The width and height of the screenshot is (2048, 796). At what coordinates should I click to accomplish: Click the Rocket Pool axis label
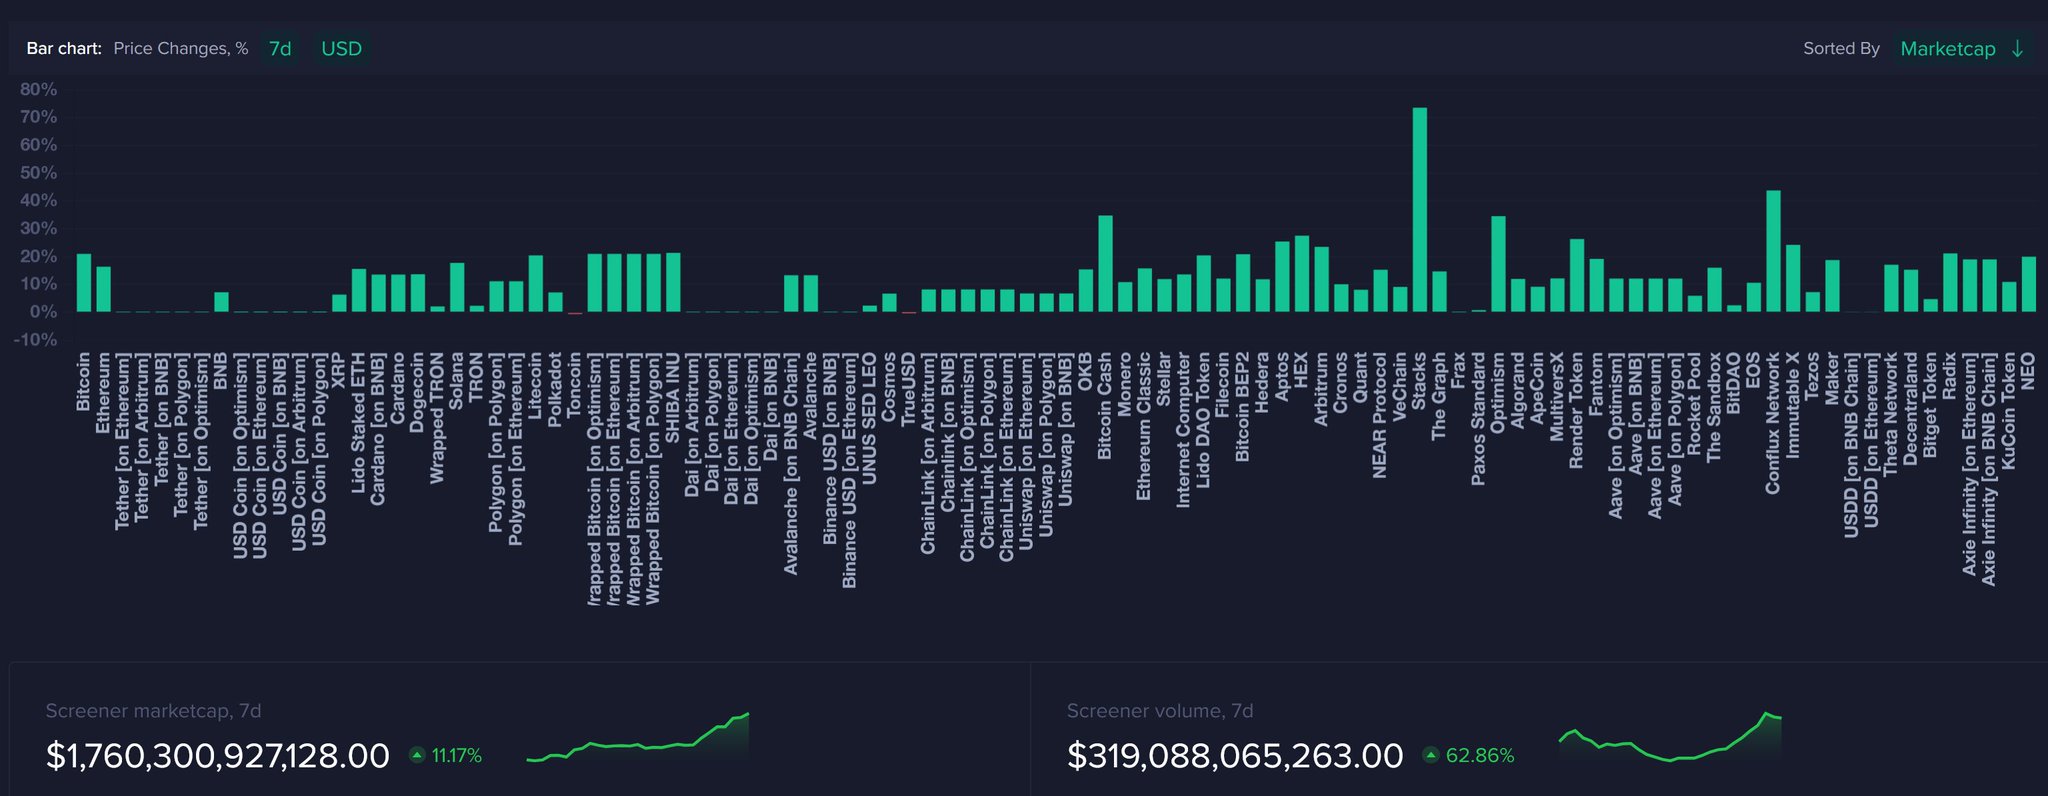click(1694, 404)
